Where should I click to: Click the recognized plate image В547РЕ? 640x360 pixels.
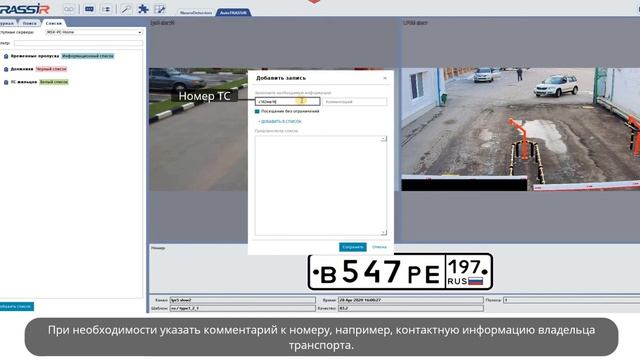point(400,272)
